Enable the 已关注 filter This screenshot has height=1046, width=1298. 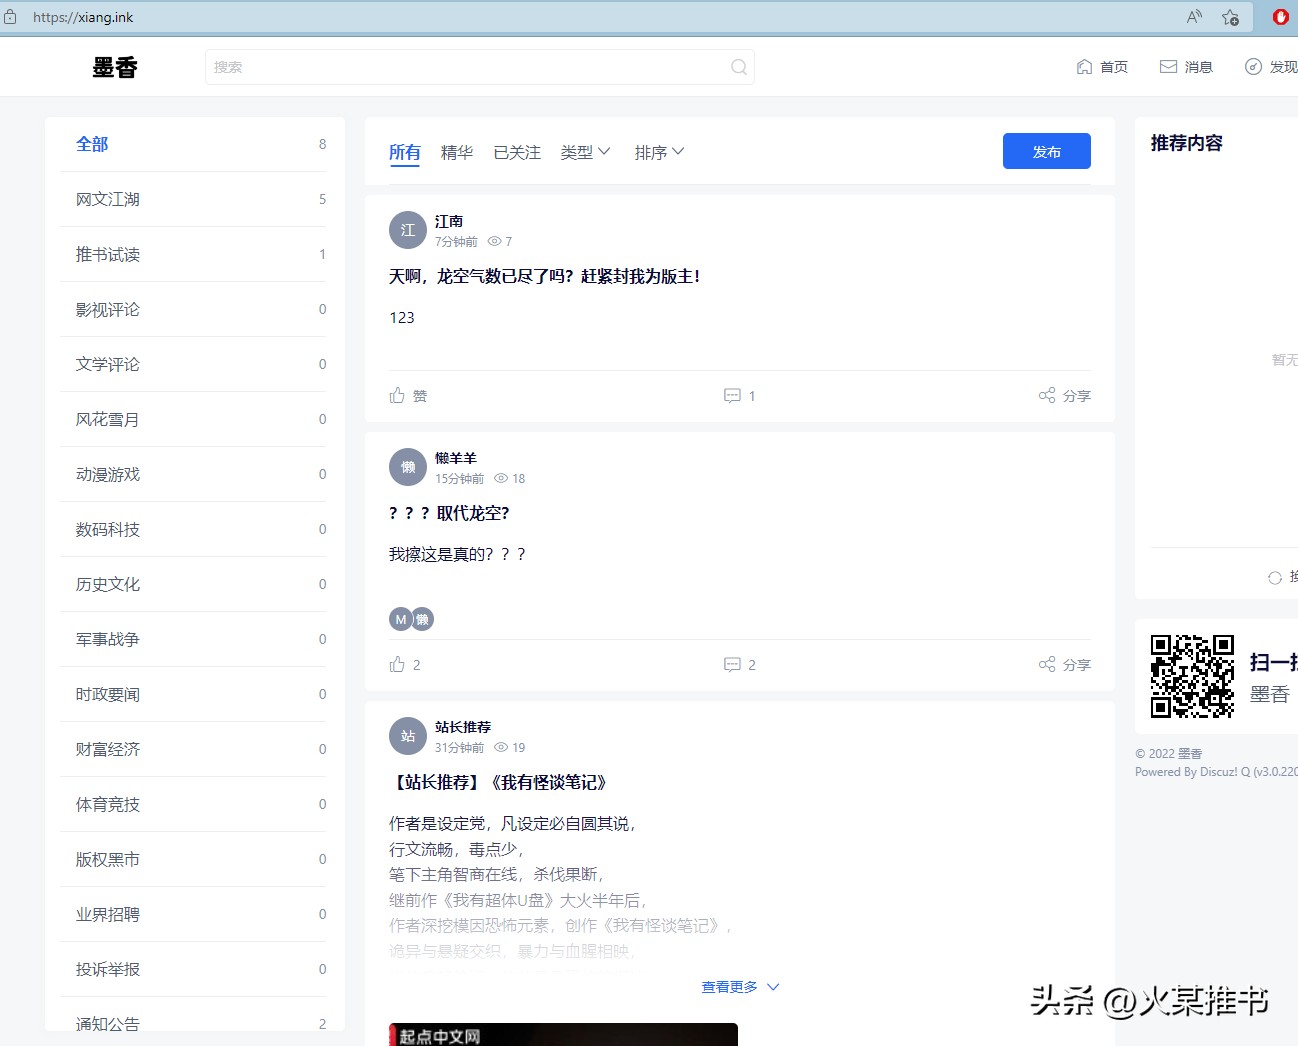pos(516,152)
